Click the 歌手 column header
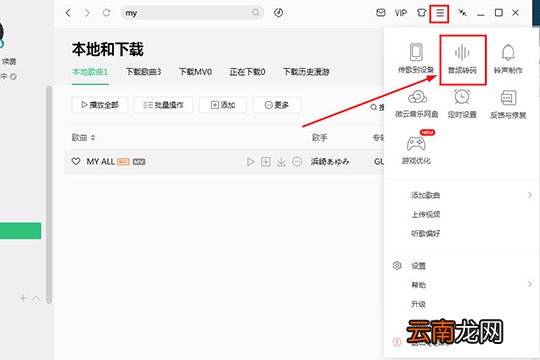 point(320,138)
